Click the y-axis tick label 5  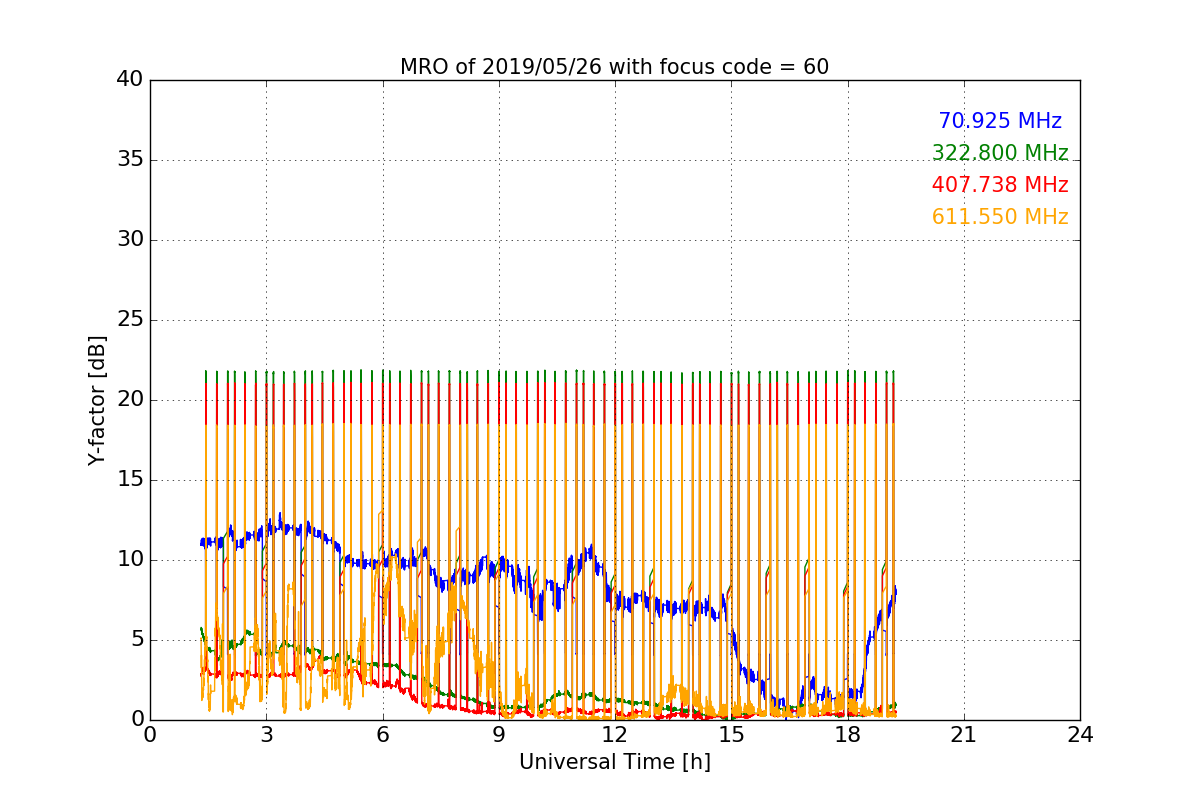pos(136,640)
